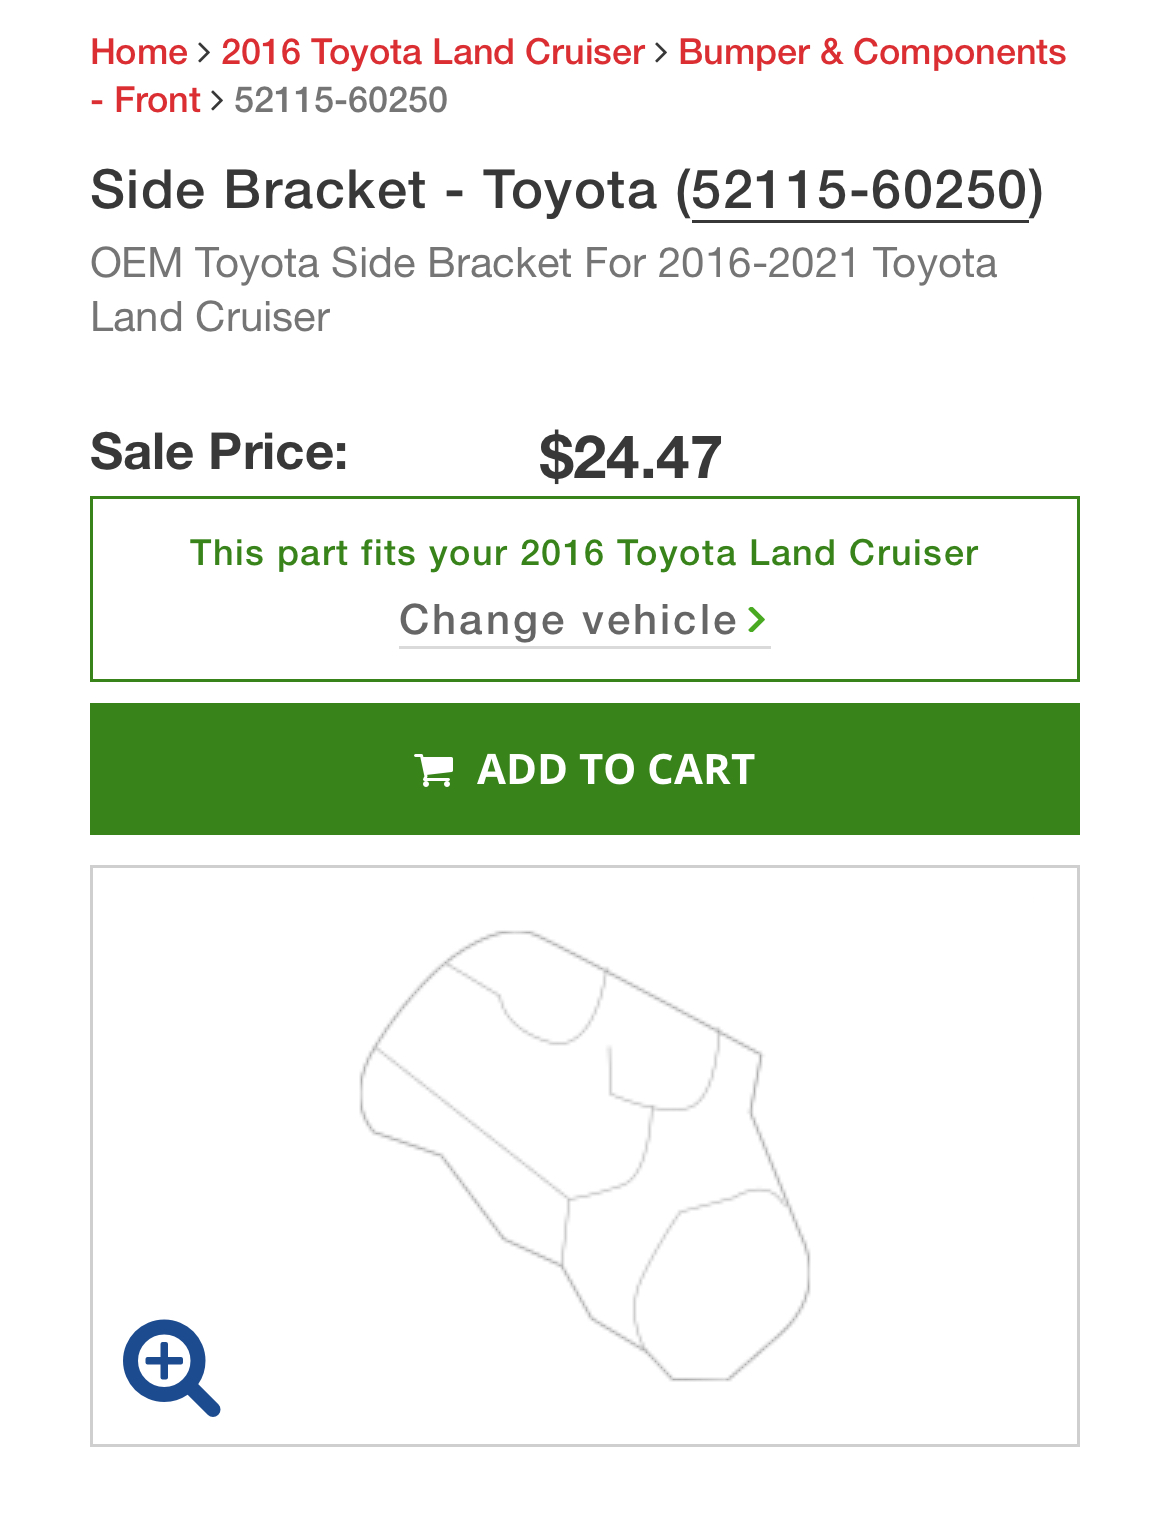This screenshot has width=1170, height=1531.
Task: Open the Home breadcrumb link
Action: [x=139, y=52]
